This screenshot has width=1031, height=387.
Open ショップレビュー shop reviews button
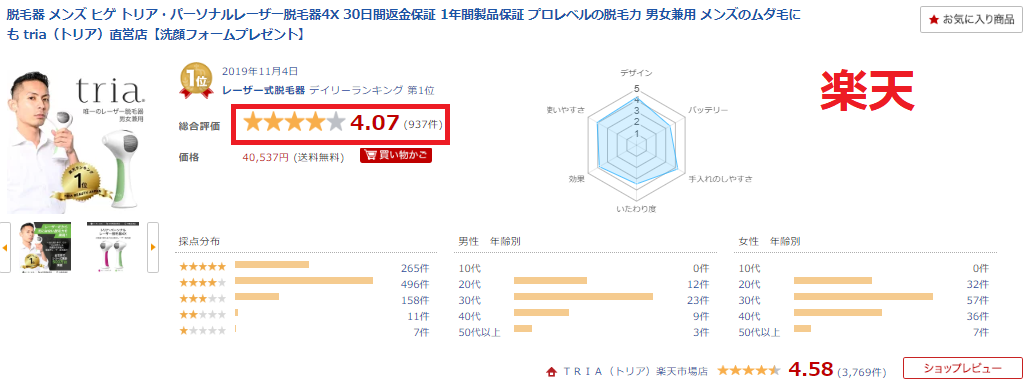pos(963,368)
